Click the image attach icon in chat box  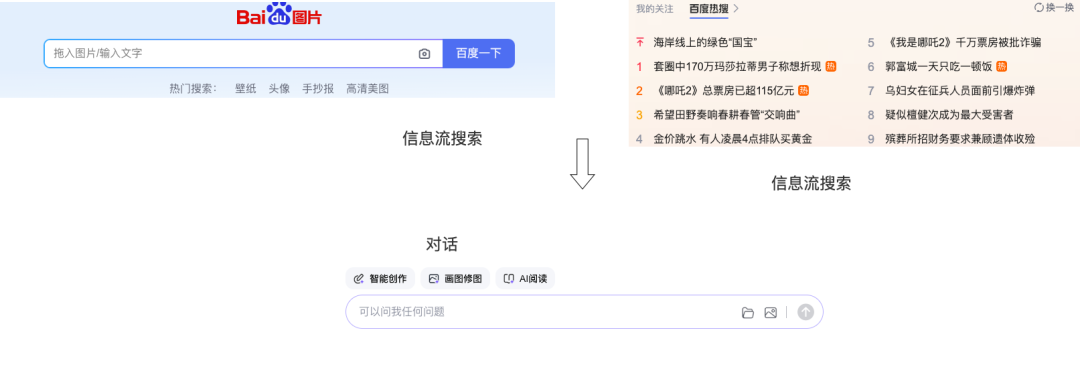click(770, 313)
